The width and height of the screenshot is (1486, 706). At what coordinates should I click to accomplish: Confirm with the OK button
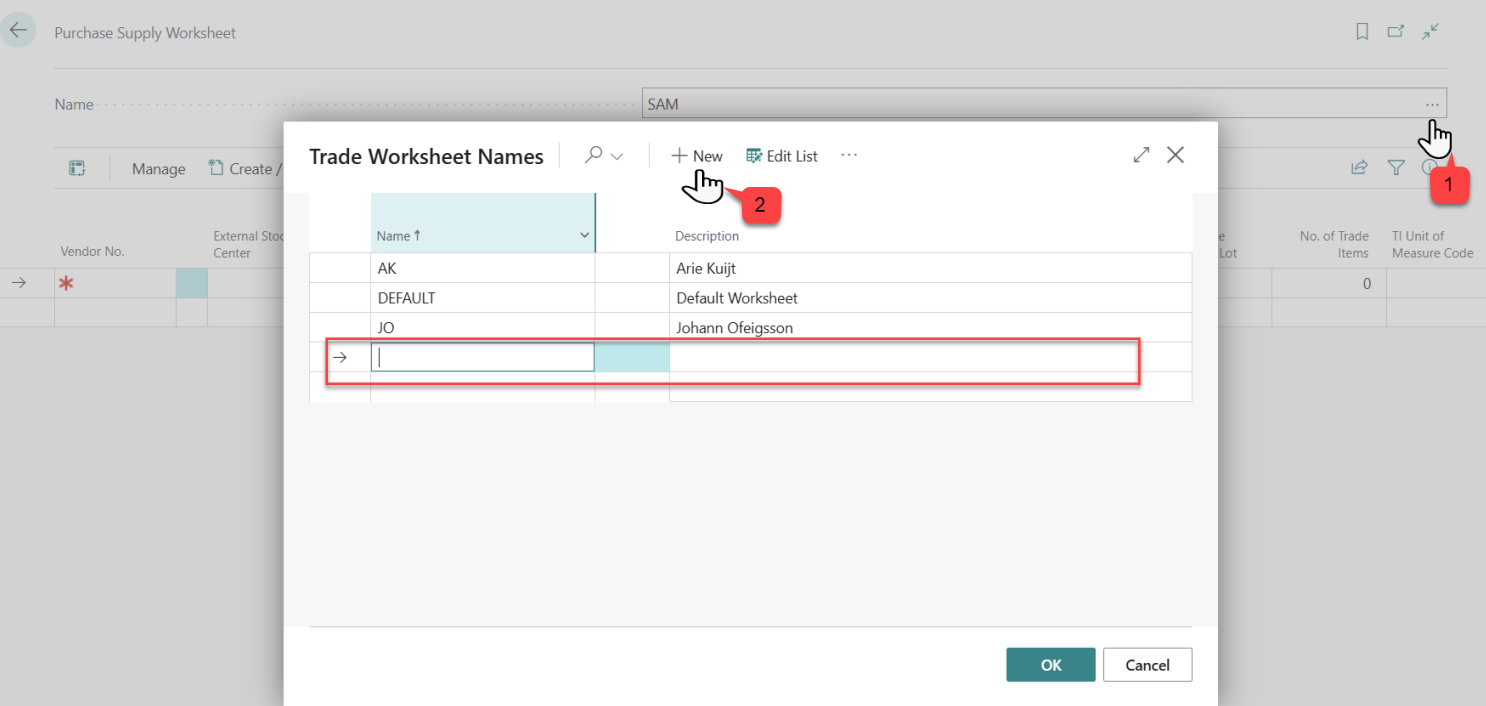(x=1050, y=665)
